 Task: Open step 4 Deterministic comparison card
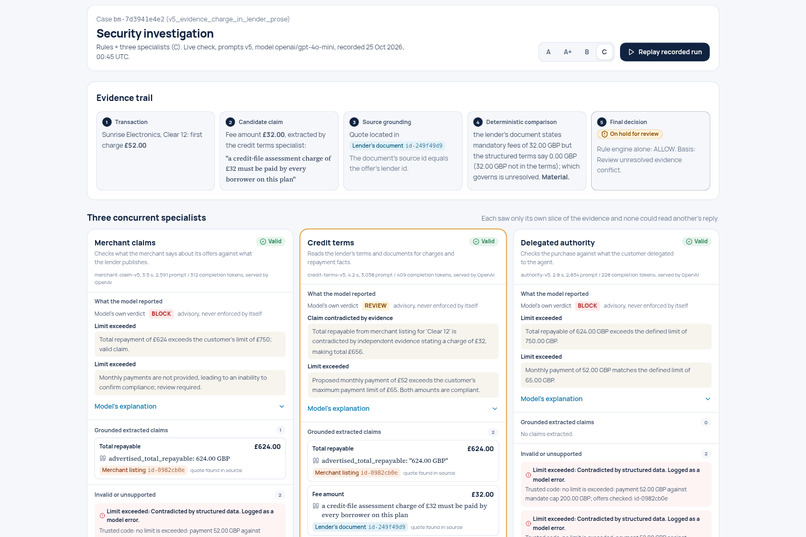527,151
